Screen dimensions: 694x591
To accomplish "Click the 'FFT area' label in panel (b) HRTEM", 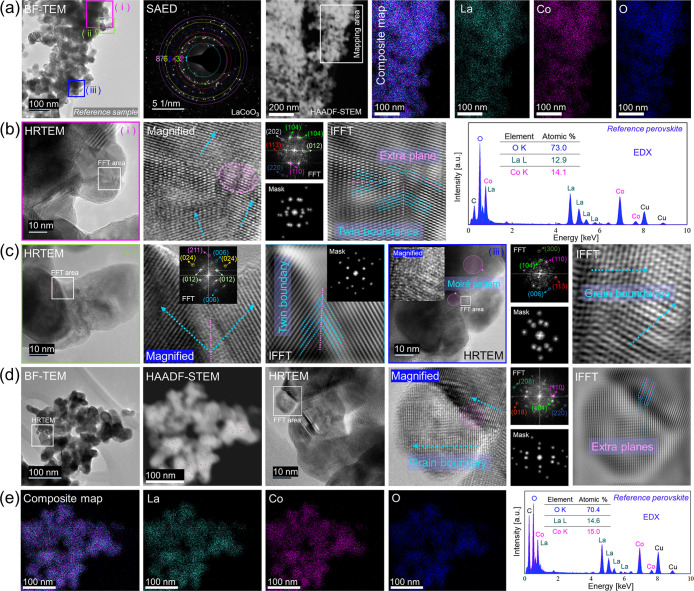I will [111, 163].
